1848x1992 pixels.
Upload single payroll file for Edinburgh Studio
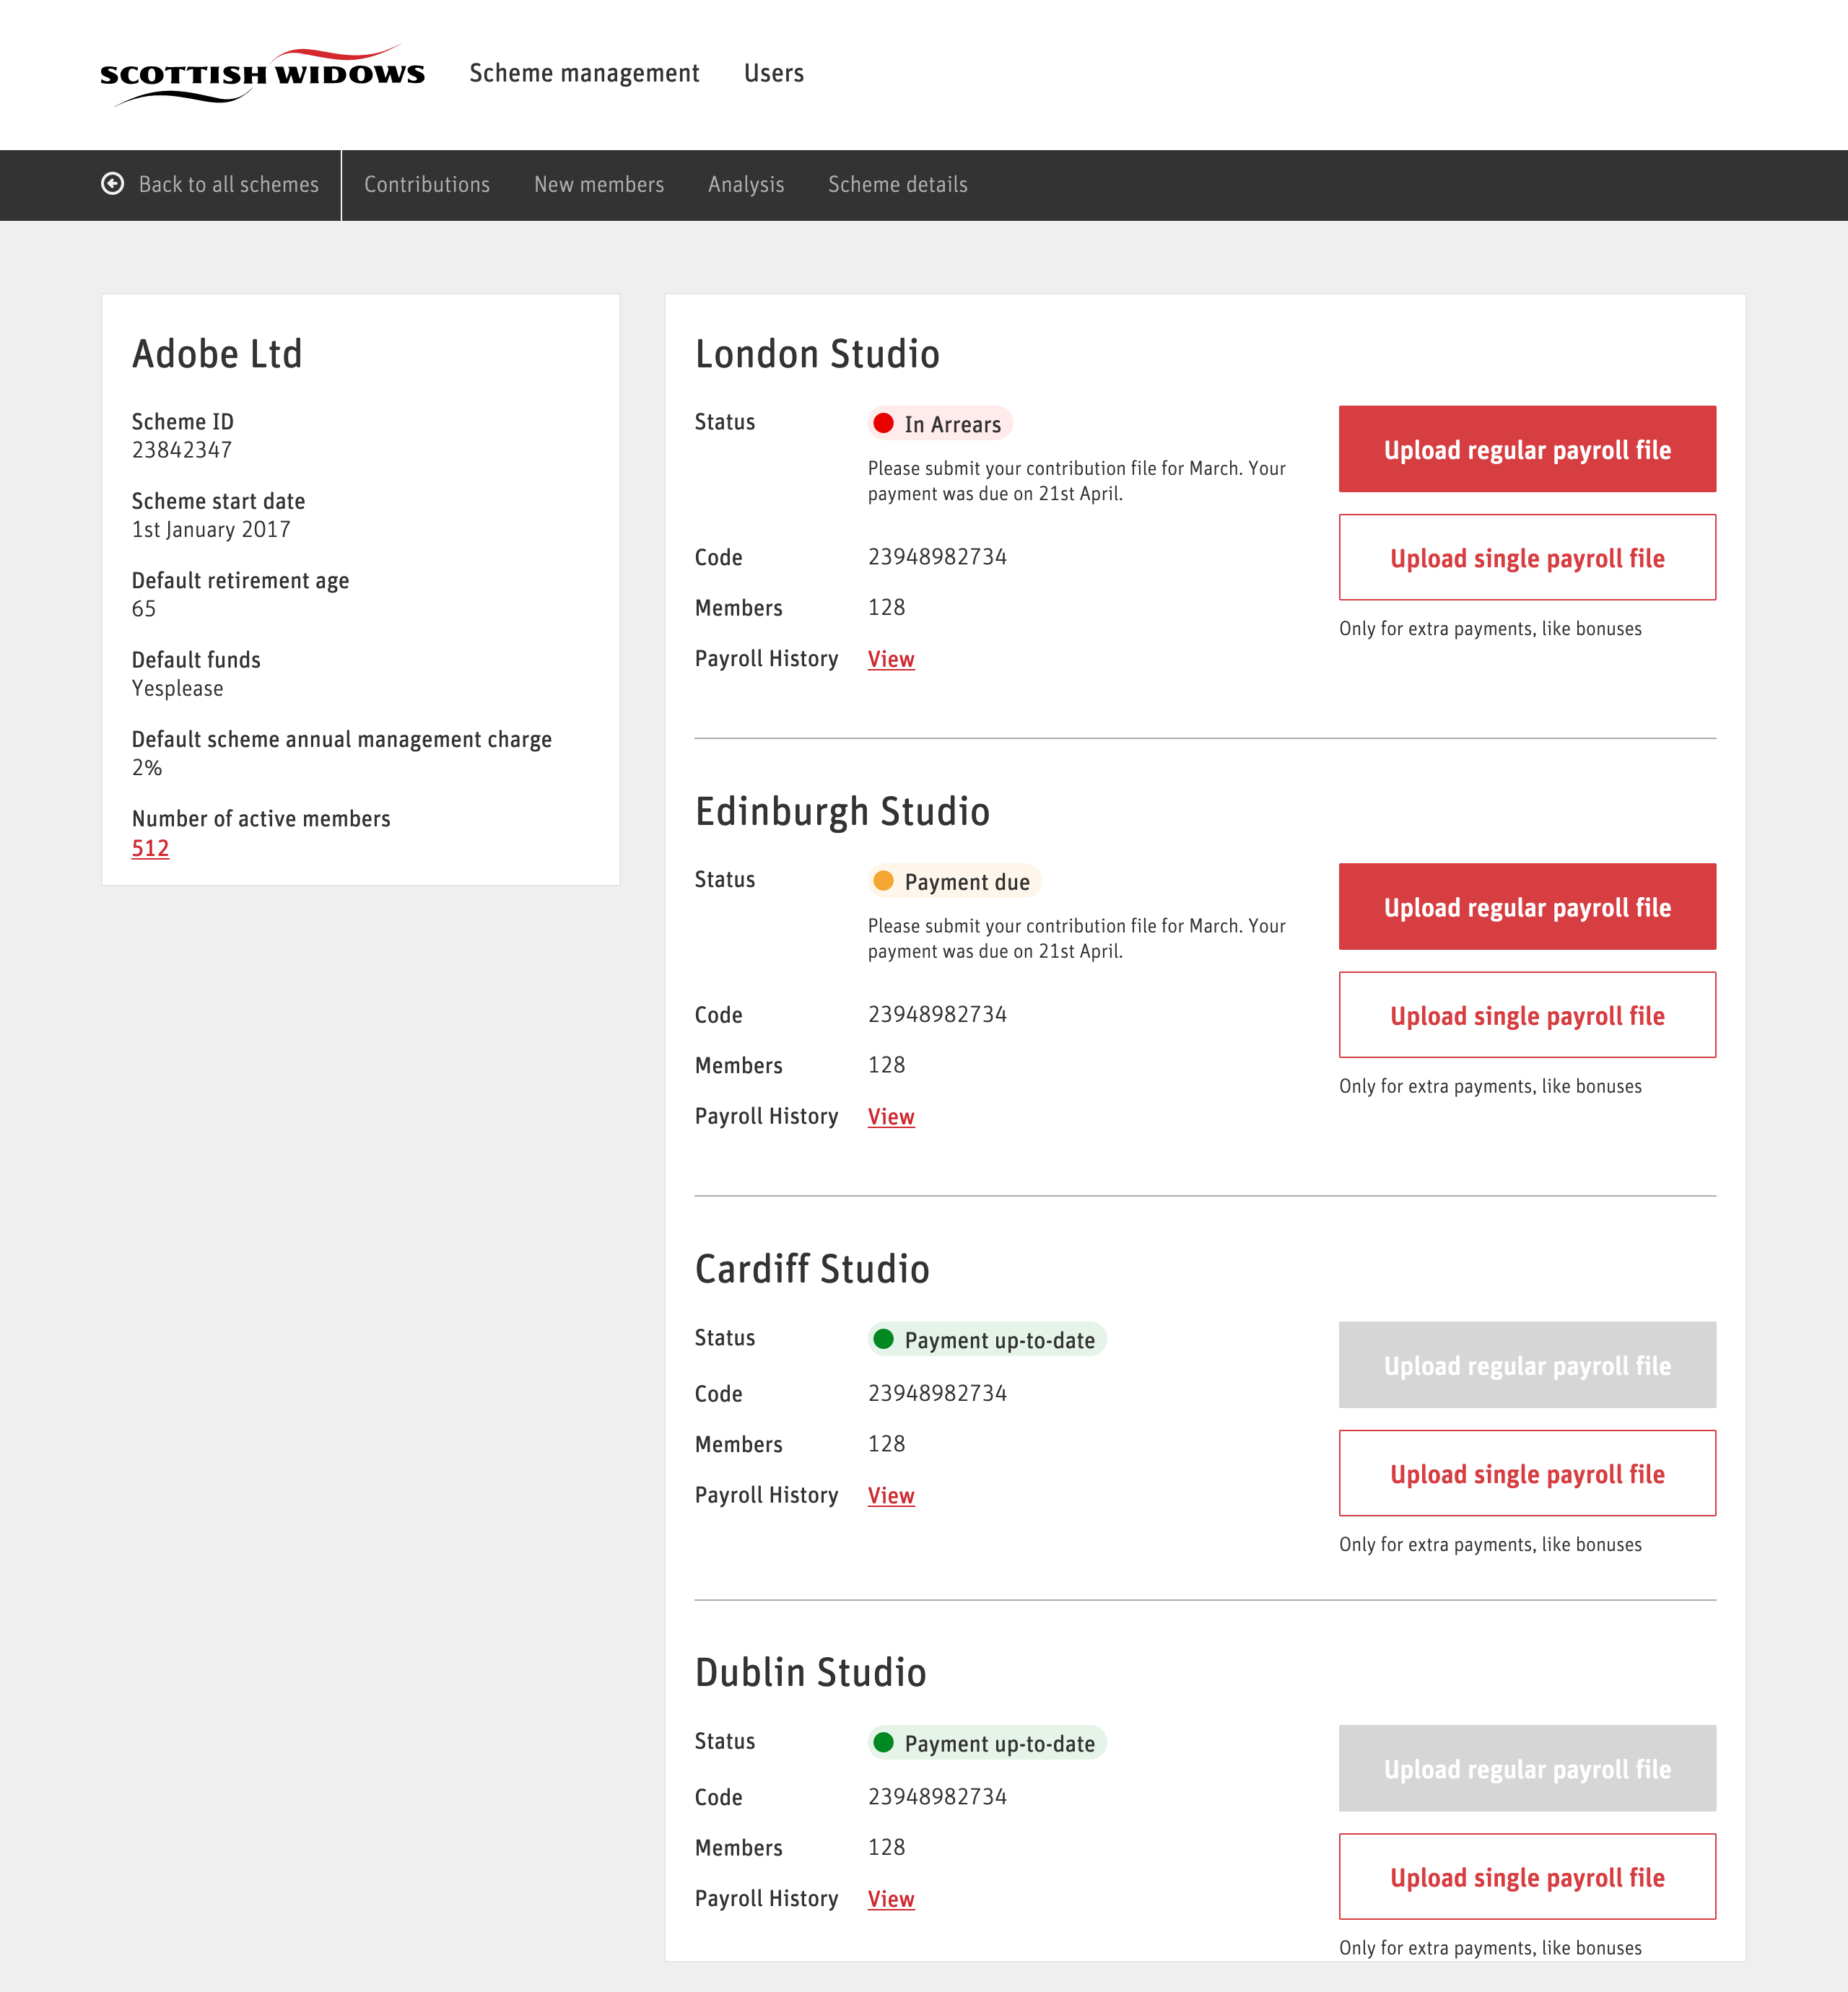pyautogui.click(x=1527, y=1015)
